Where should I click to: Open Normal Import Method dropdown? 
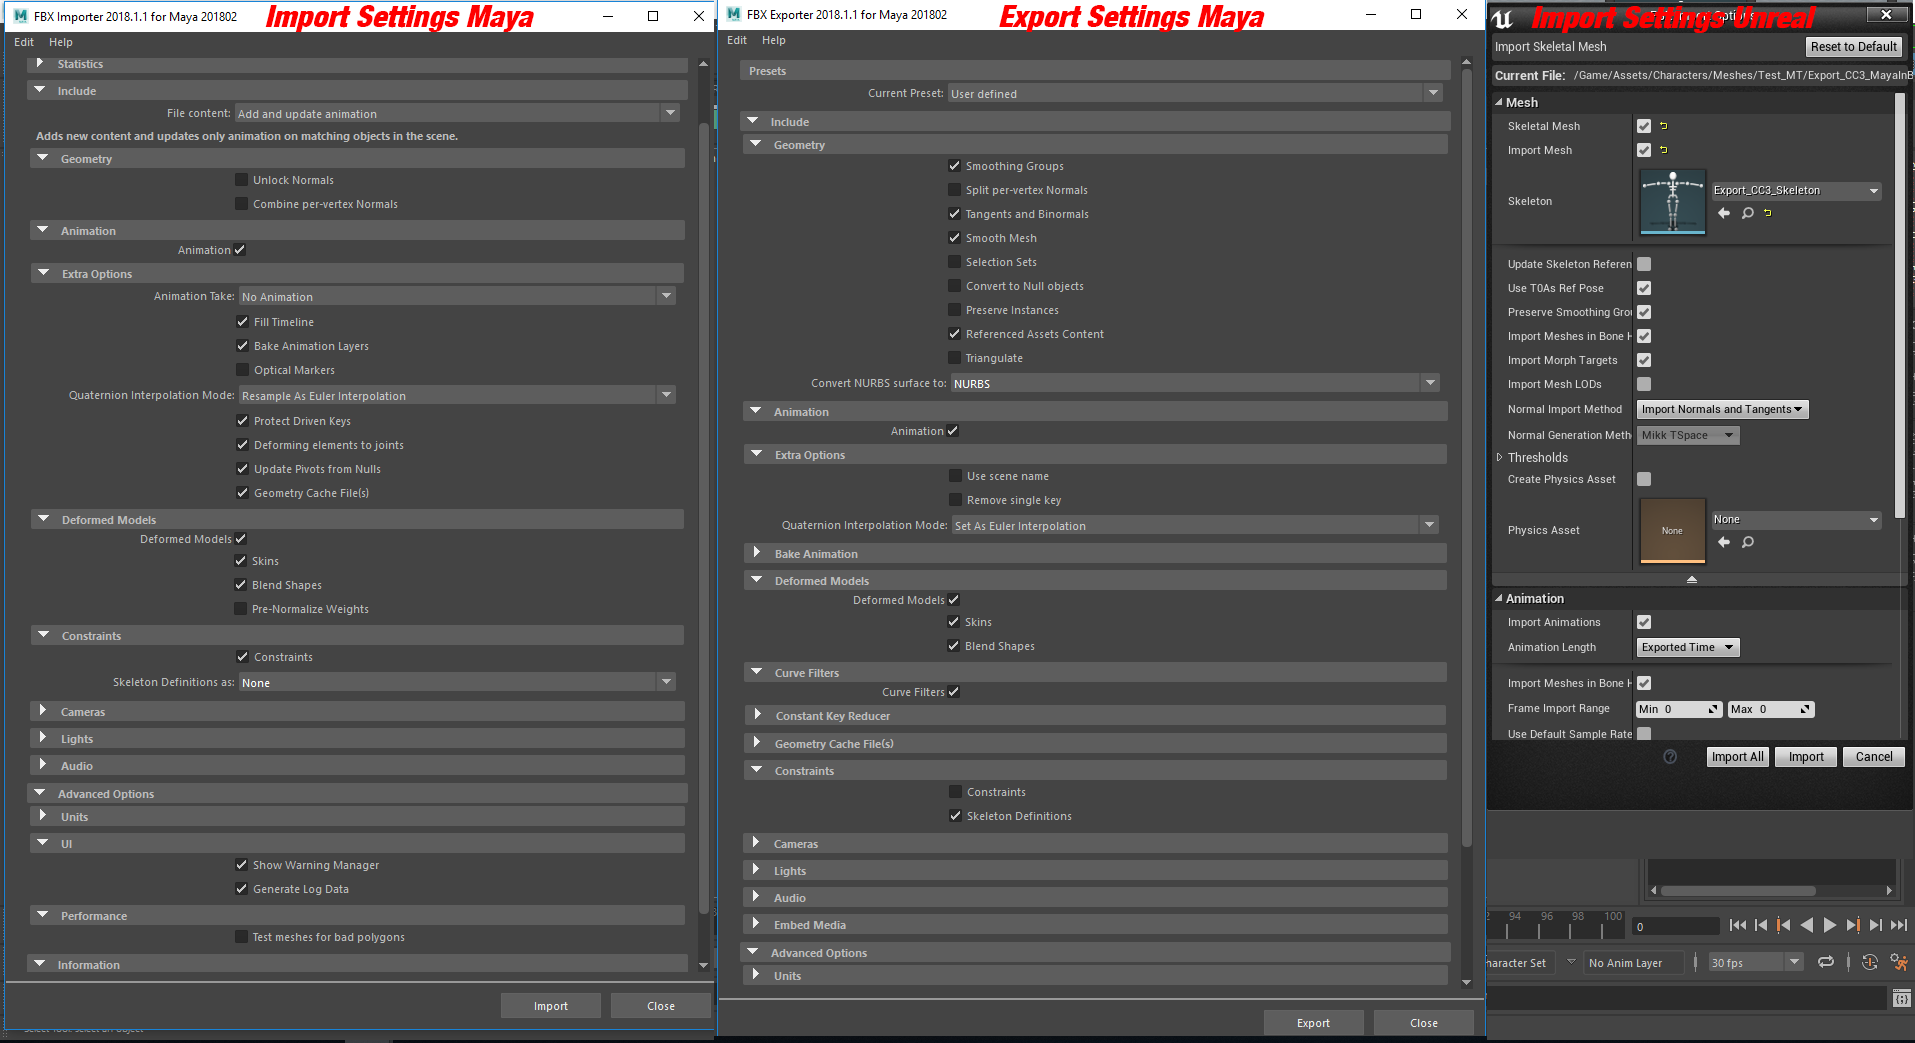click(1722, 409)
